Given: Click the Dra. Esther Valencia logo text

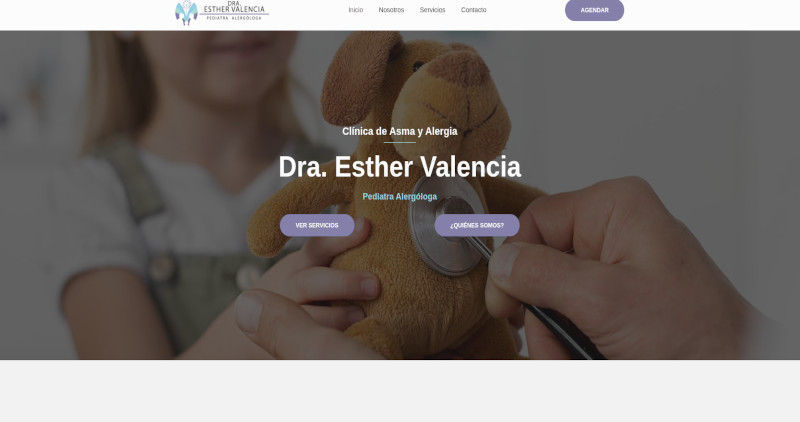Looking at the screenshot, I should click(x=234, y=7).
